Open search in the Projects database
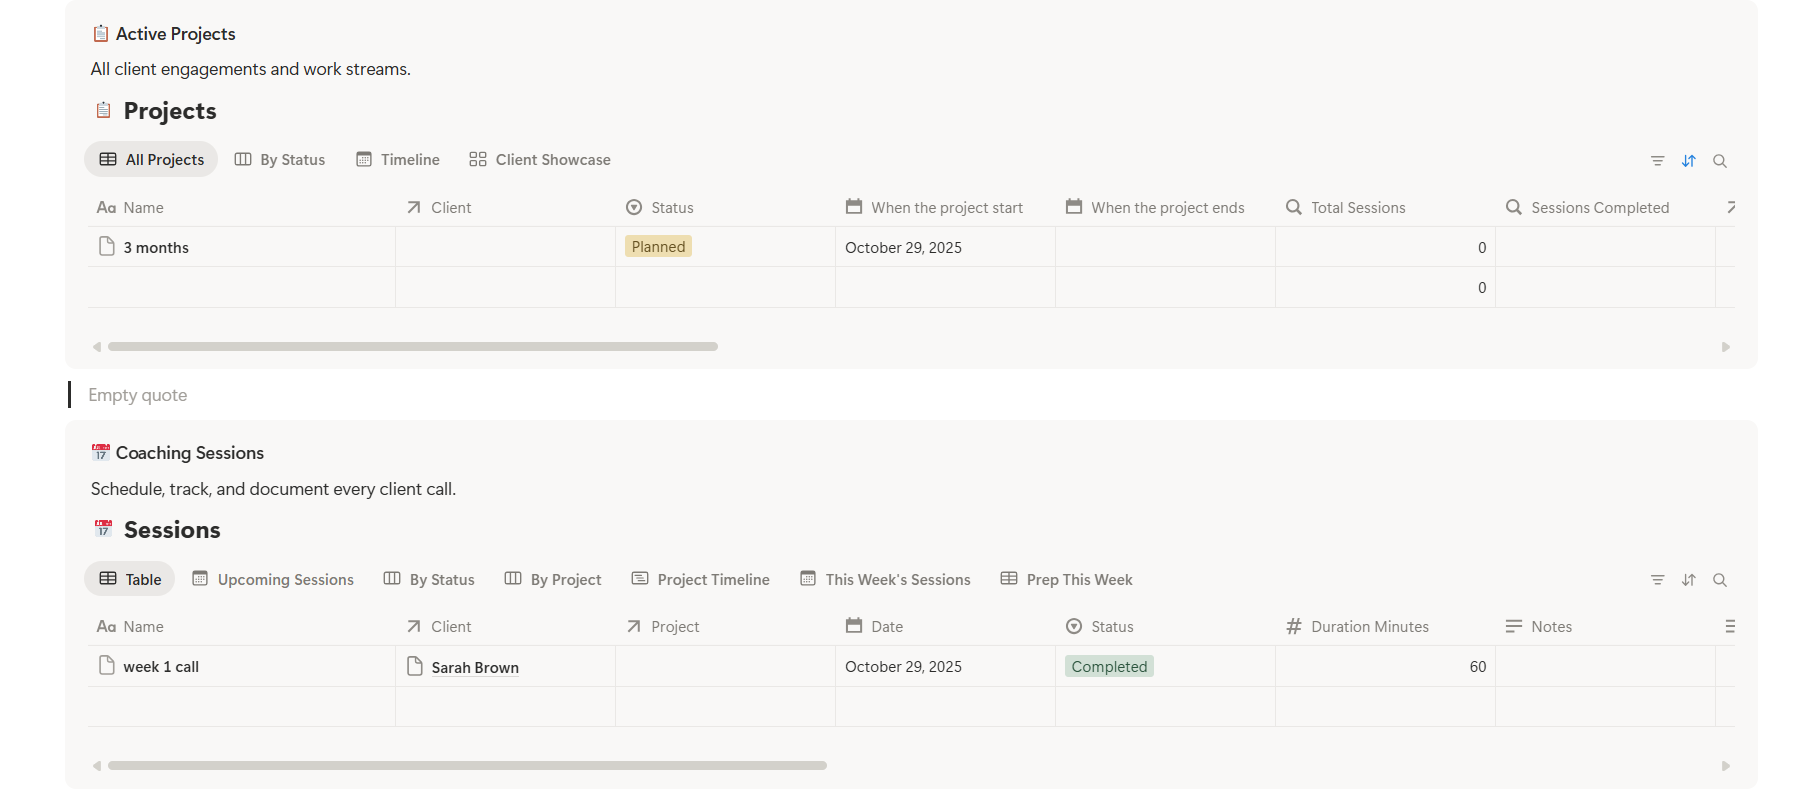 coord(1719,161)
